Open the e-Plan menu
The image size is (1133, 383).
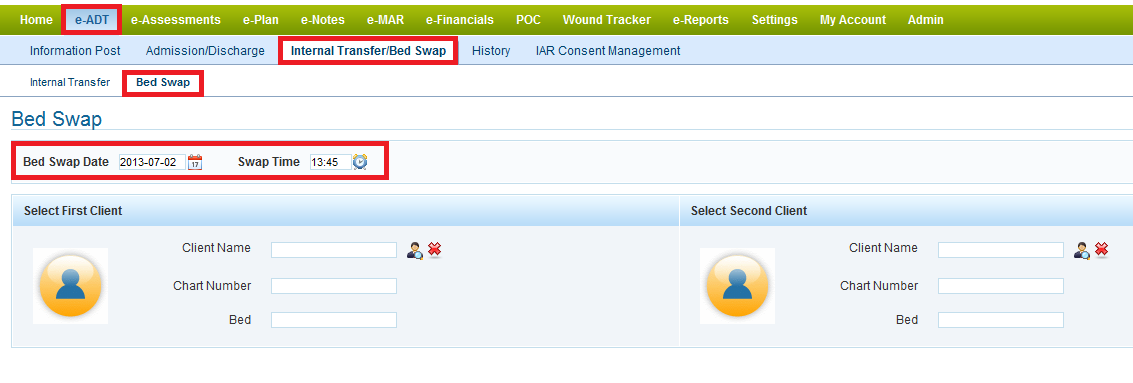(x=261, y=20)
